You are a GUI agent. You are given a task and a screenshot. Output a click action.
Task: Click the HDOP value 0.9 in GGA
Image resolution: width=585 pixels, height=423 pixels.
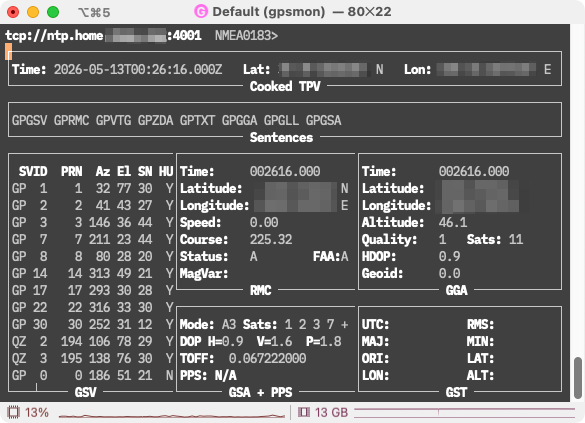449,256
